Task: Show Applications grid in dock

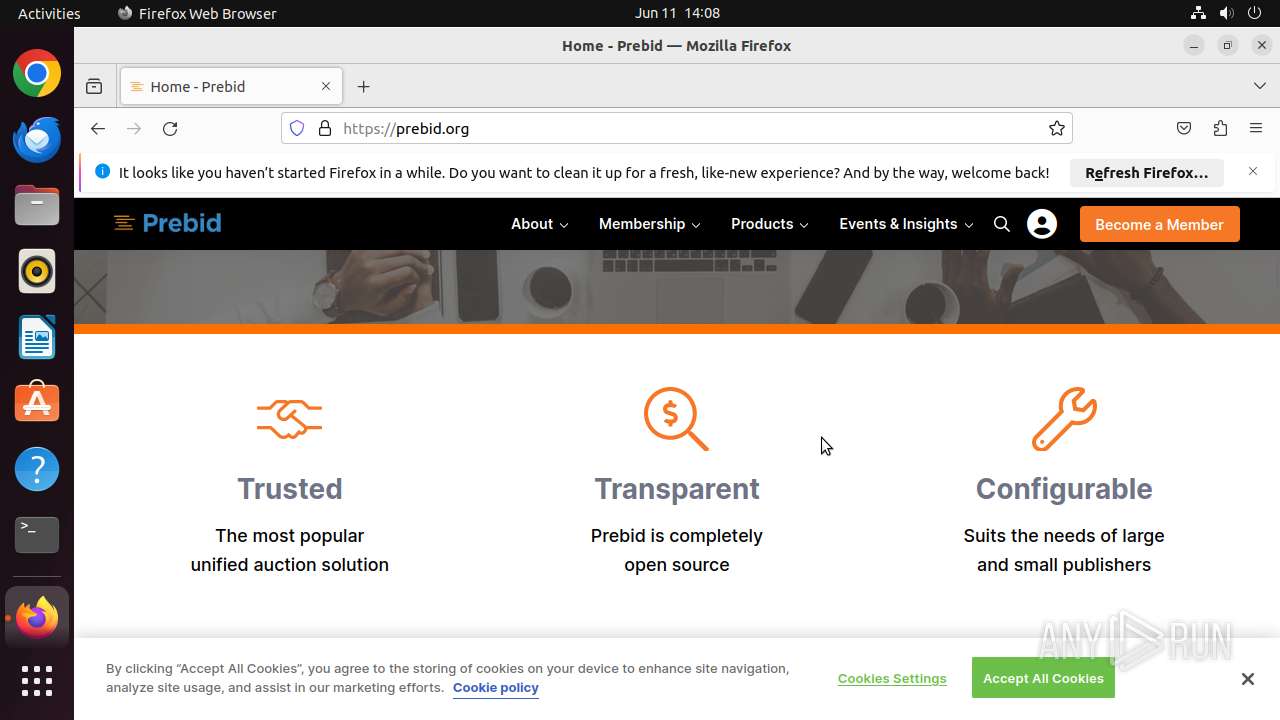Action: [x=37, y=681]
